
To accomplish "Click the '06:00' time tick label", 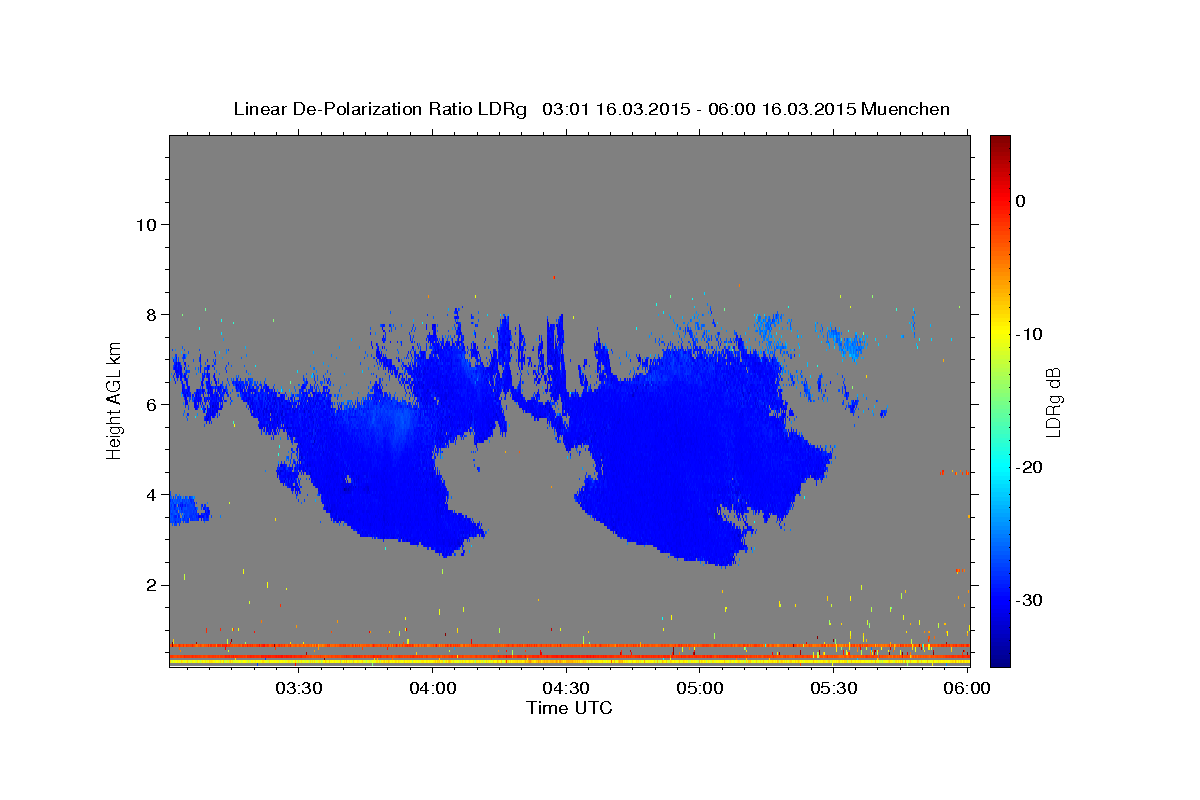I will pyautogui.click(x=967, y=688).
